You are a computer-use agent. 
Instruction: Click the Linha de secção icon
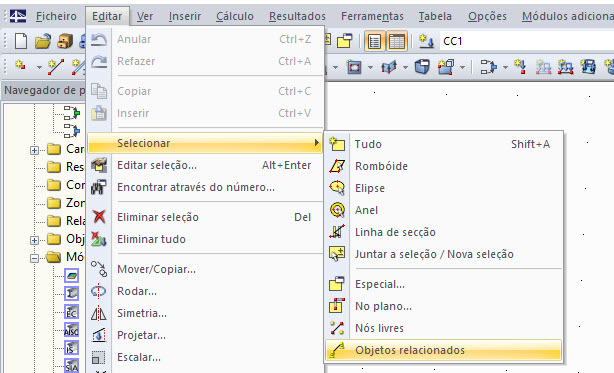[x=337, y=232]
